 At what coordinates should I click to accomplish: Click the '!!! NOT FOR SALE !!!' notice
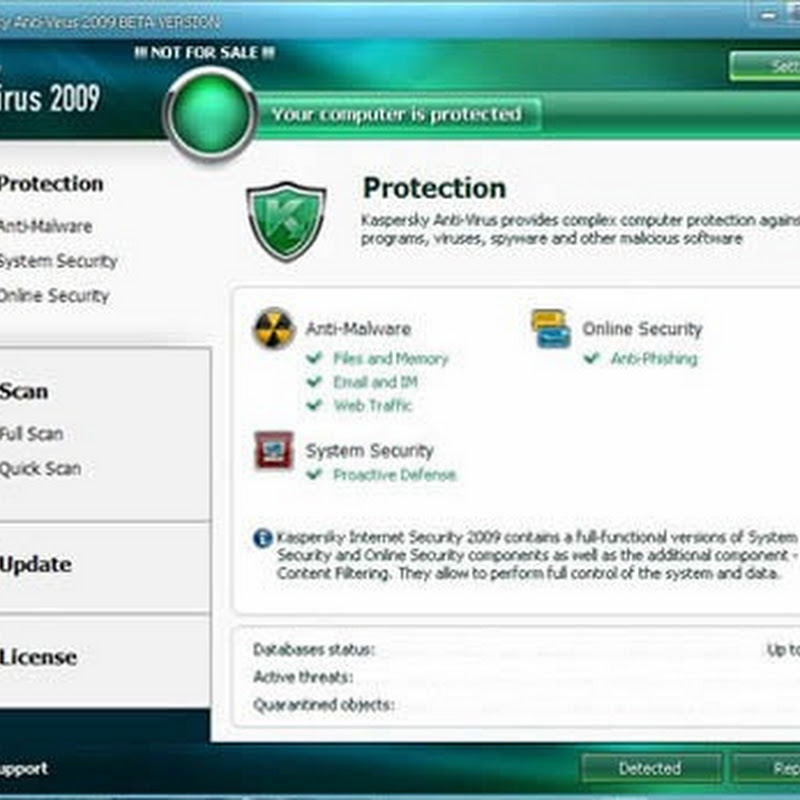click(x=205, y=53)
